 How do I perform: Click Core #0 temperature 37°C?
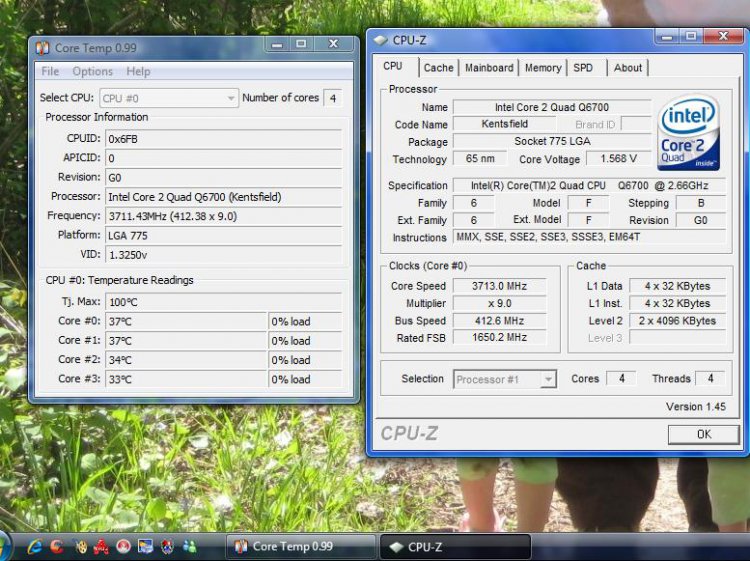tap(186, 321)
